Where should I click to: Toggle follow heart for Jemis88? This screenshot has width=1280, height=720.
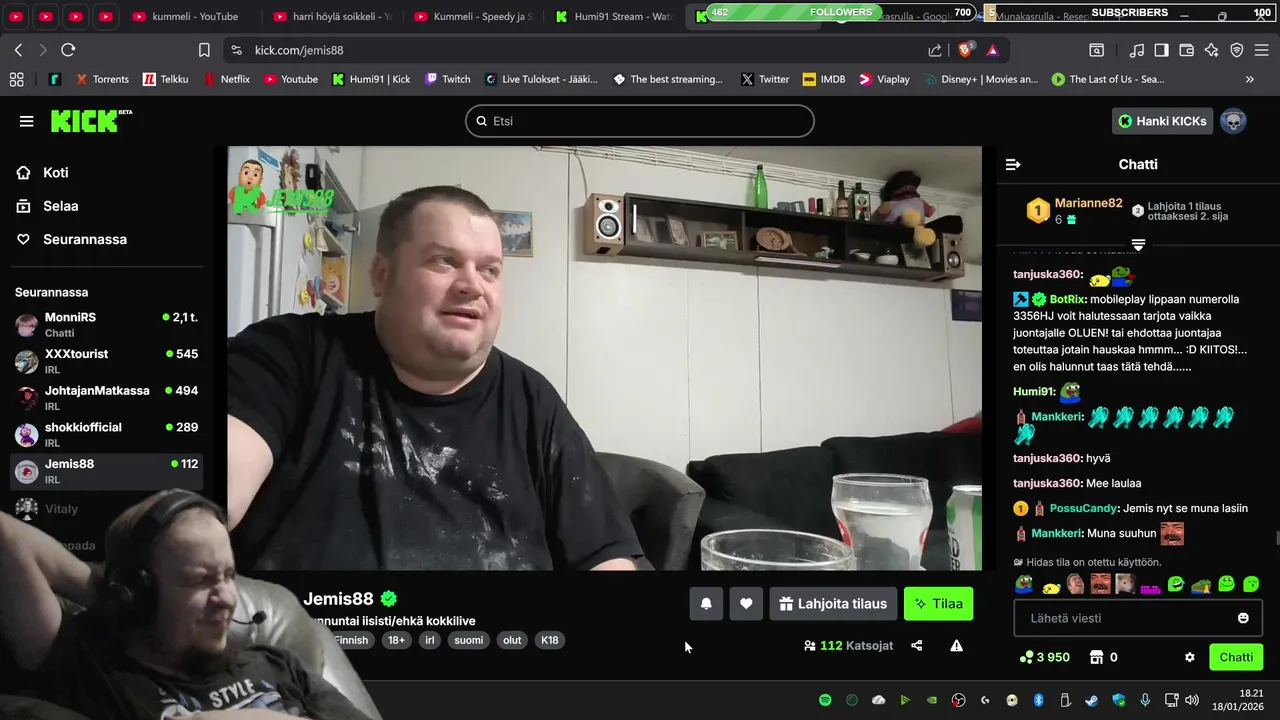click(x=746, y=603)
